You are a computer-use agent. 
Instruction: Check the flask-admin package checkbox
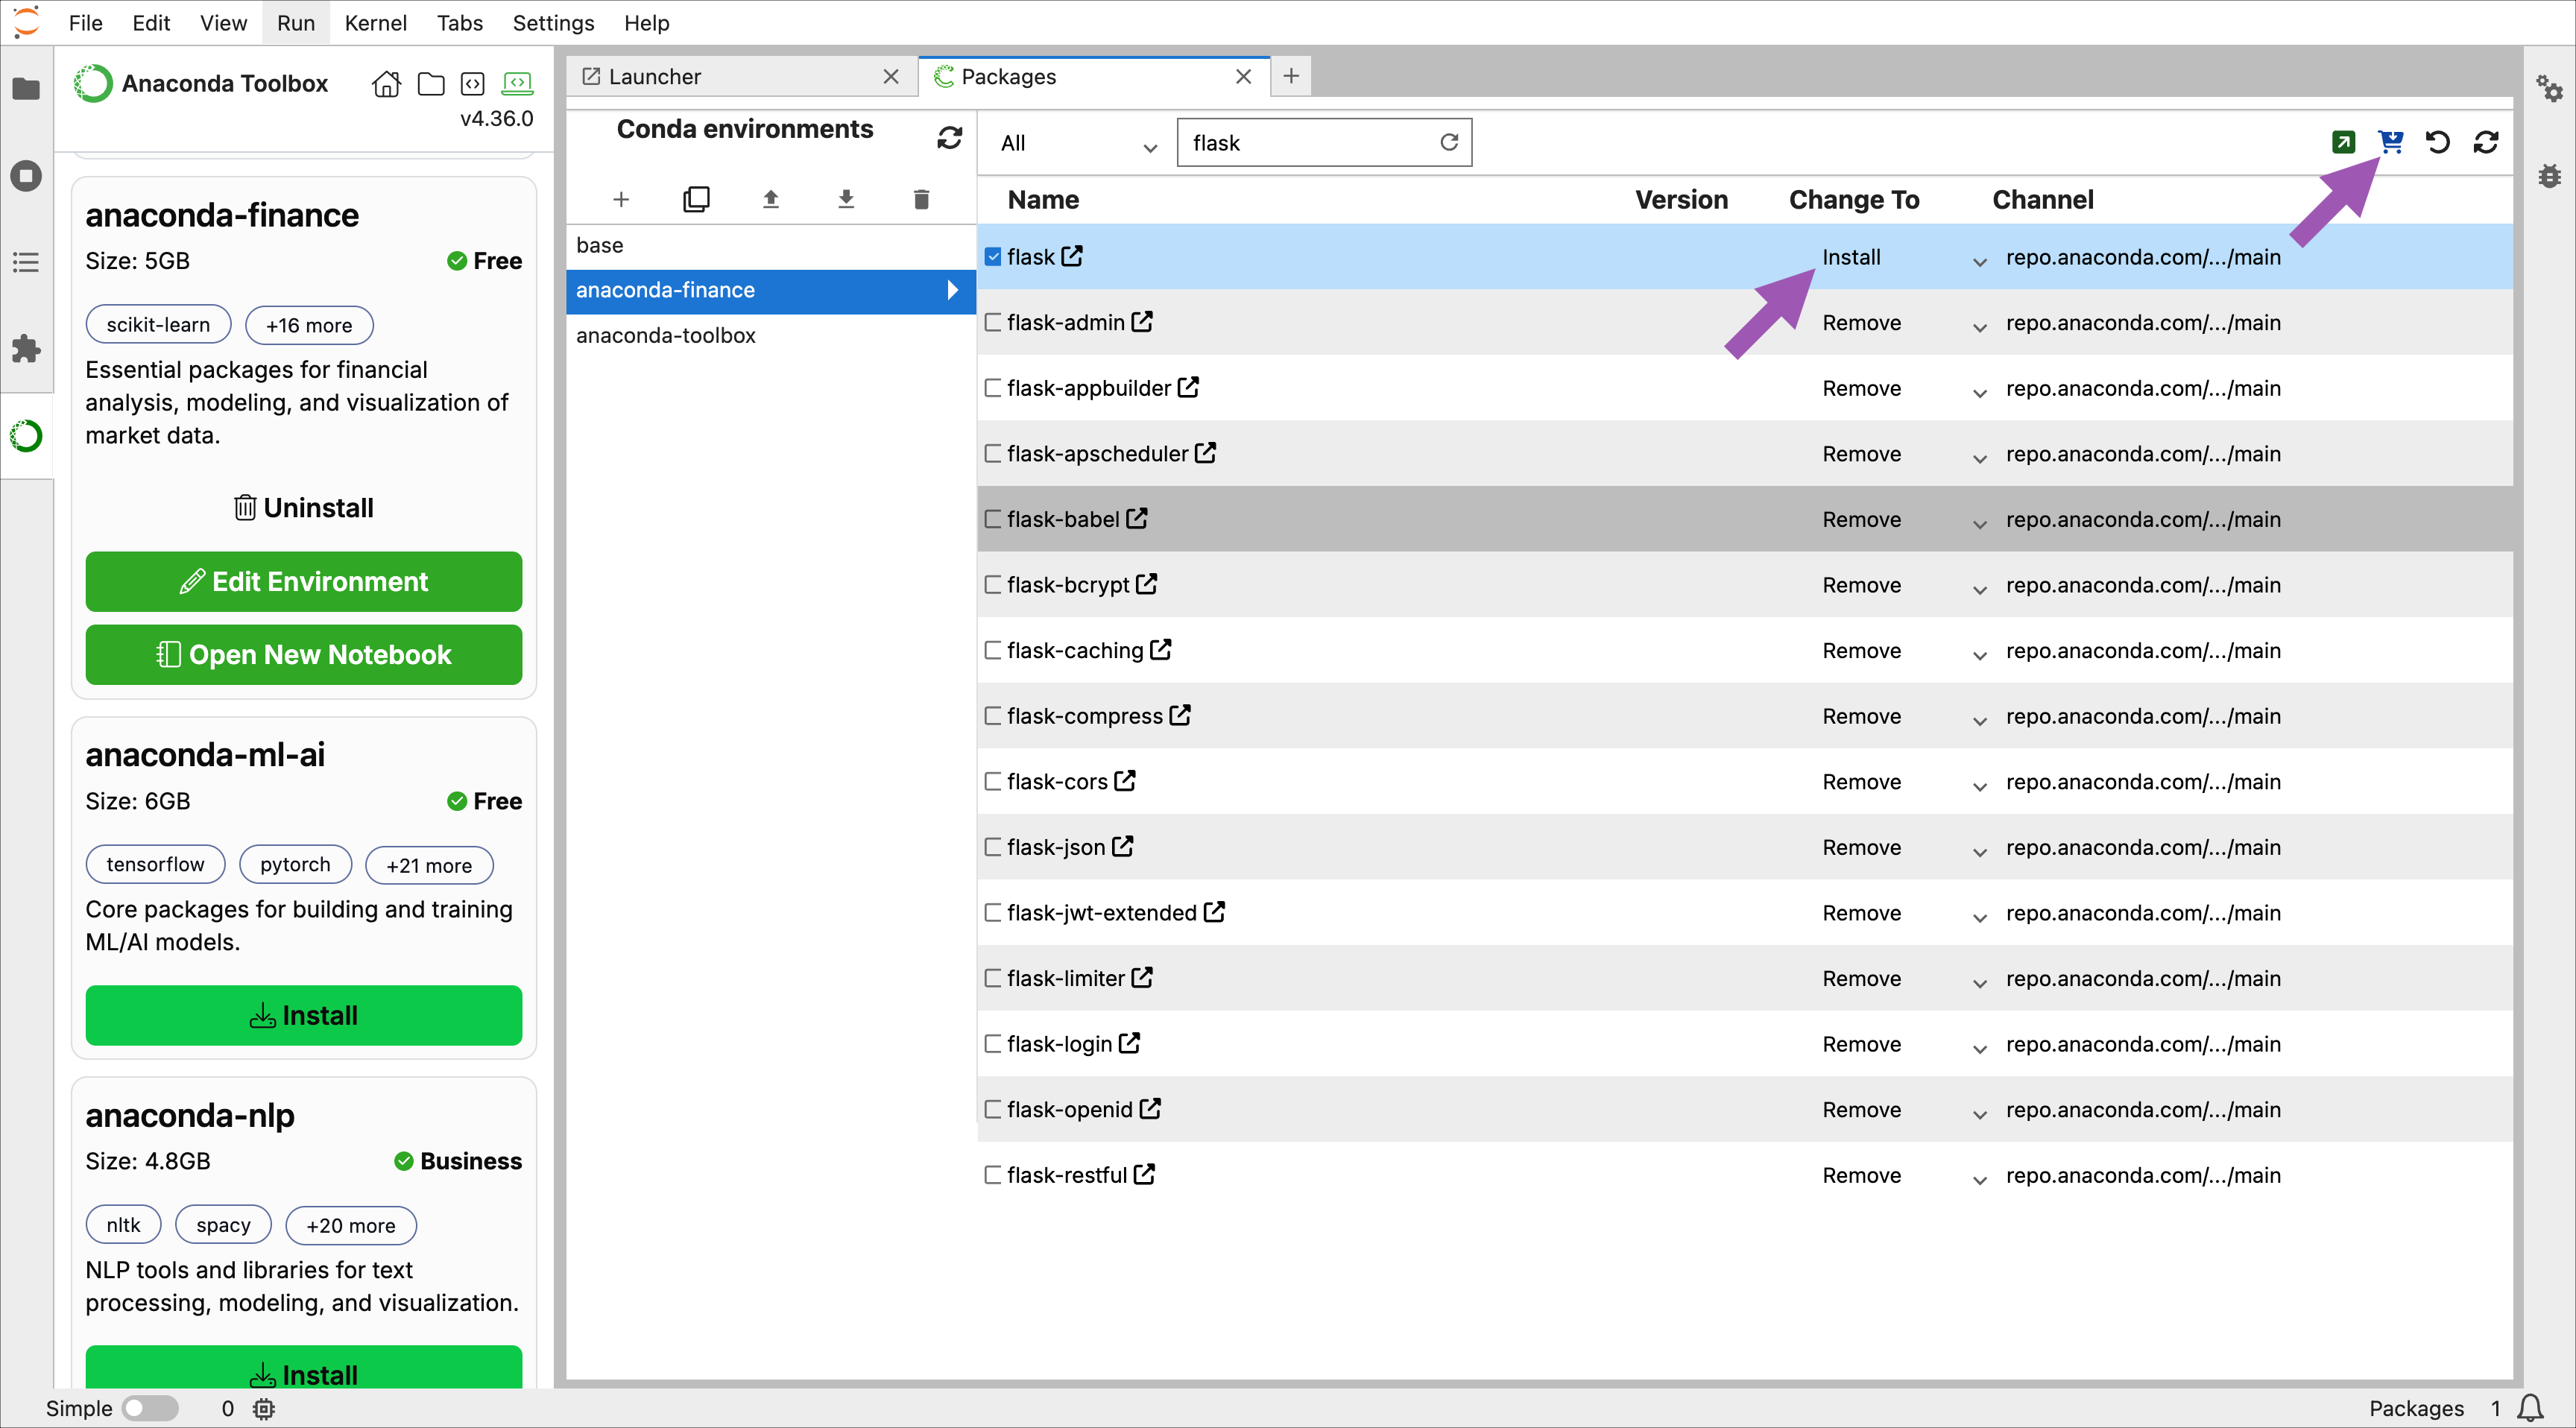(x=992, y=322)
